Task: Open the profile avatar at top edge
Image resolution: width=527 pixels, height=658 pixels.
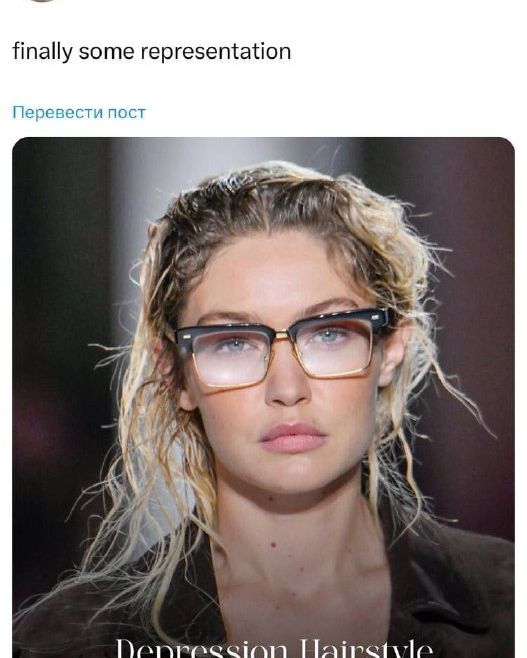Action: [x=42, y=1]
